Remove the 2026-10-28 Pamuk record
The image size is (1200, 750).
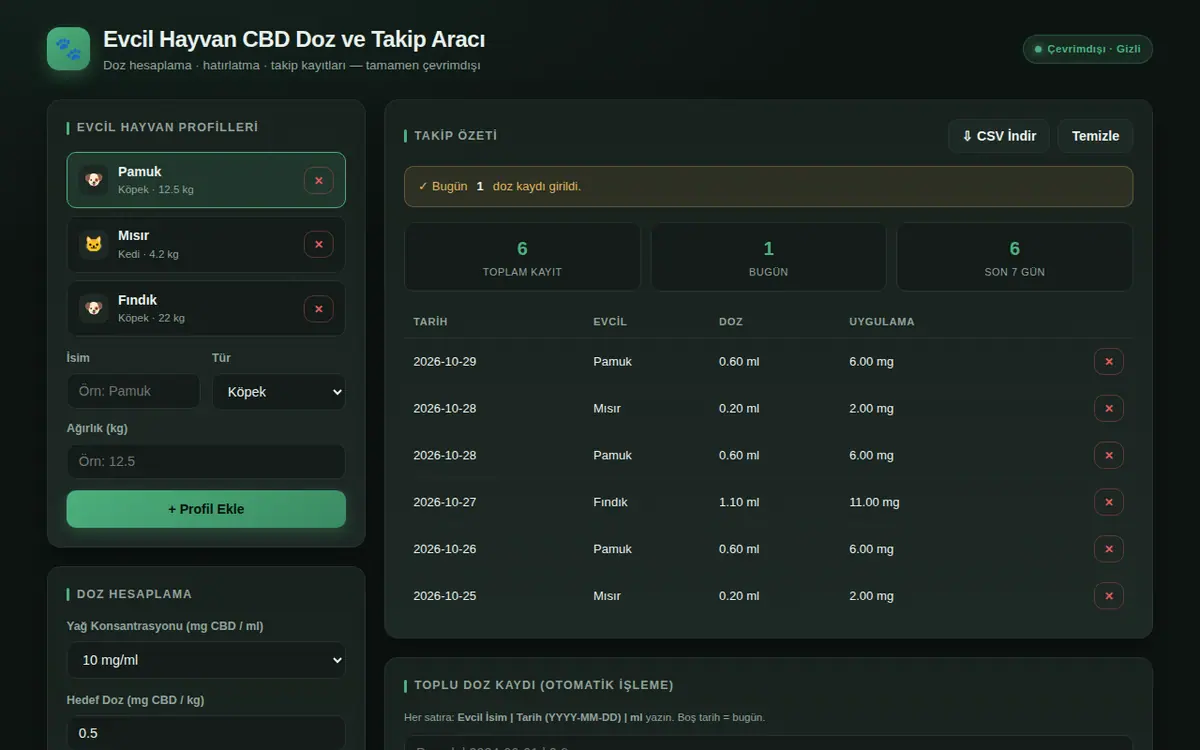tap(1108, 455)
